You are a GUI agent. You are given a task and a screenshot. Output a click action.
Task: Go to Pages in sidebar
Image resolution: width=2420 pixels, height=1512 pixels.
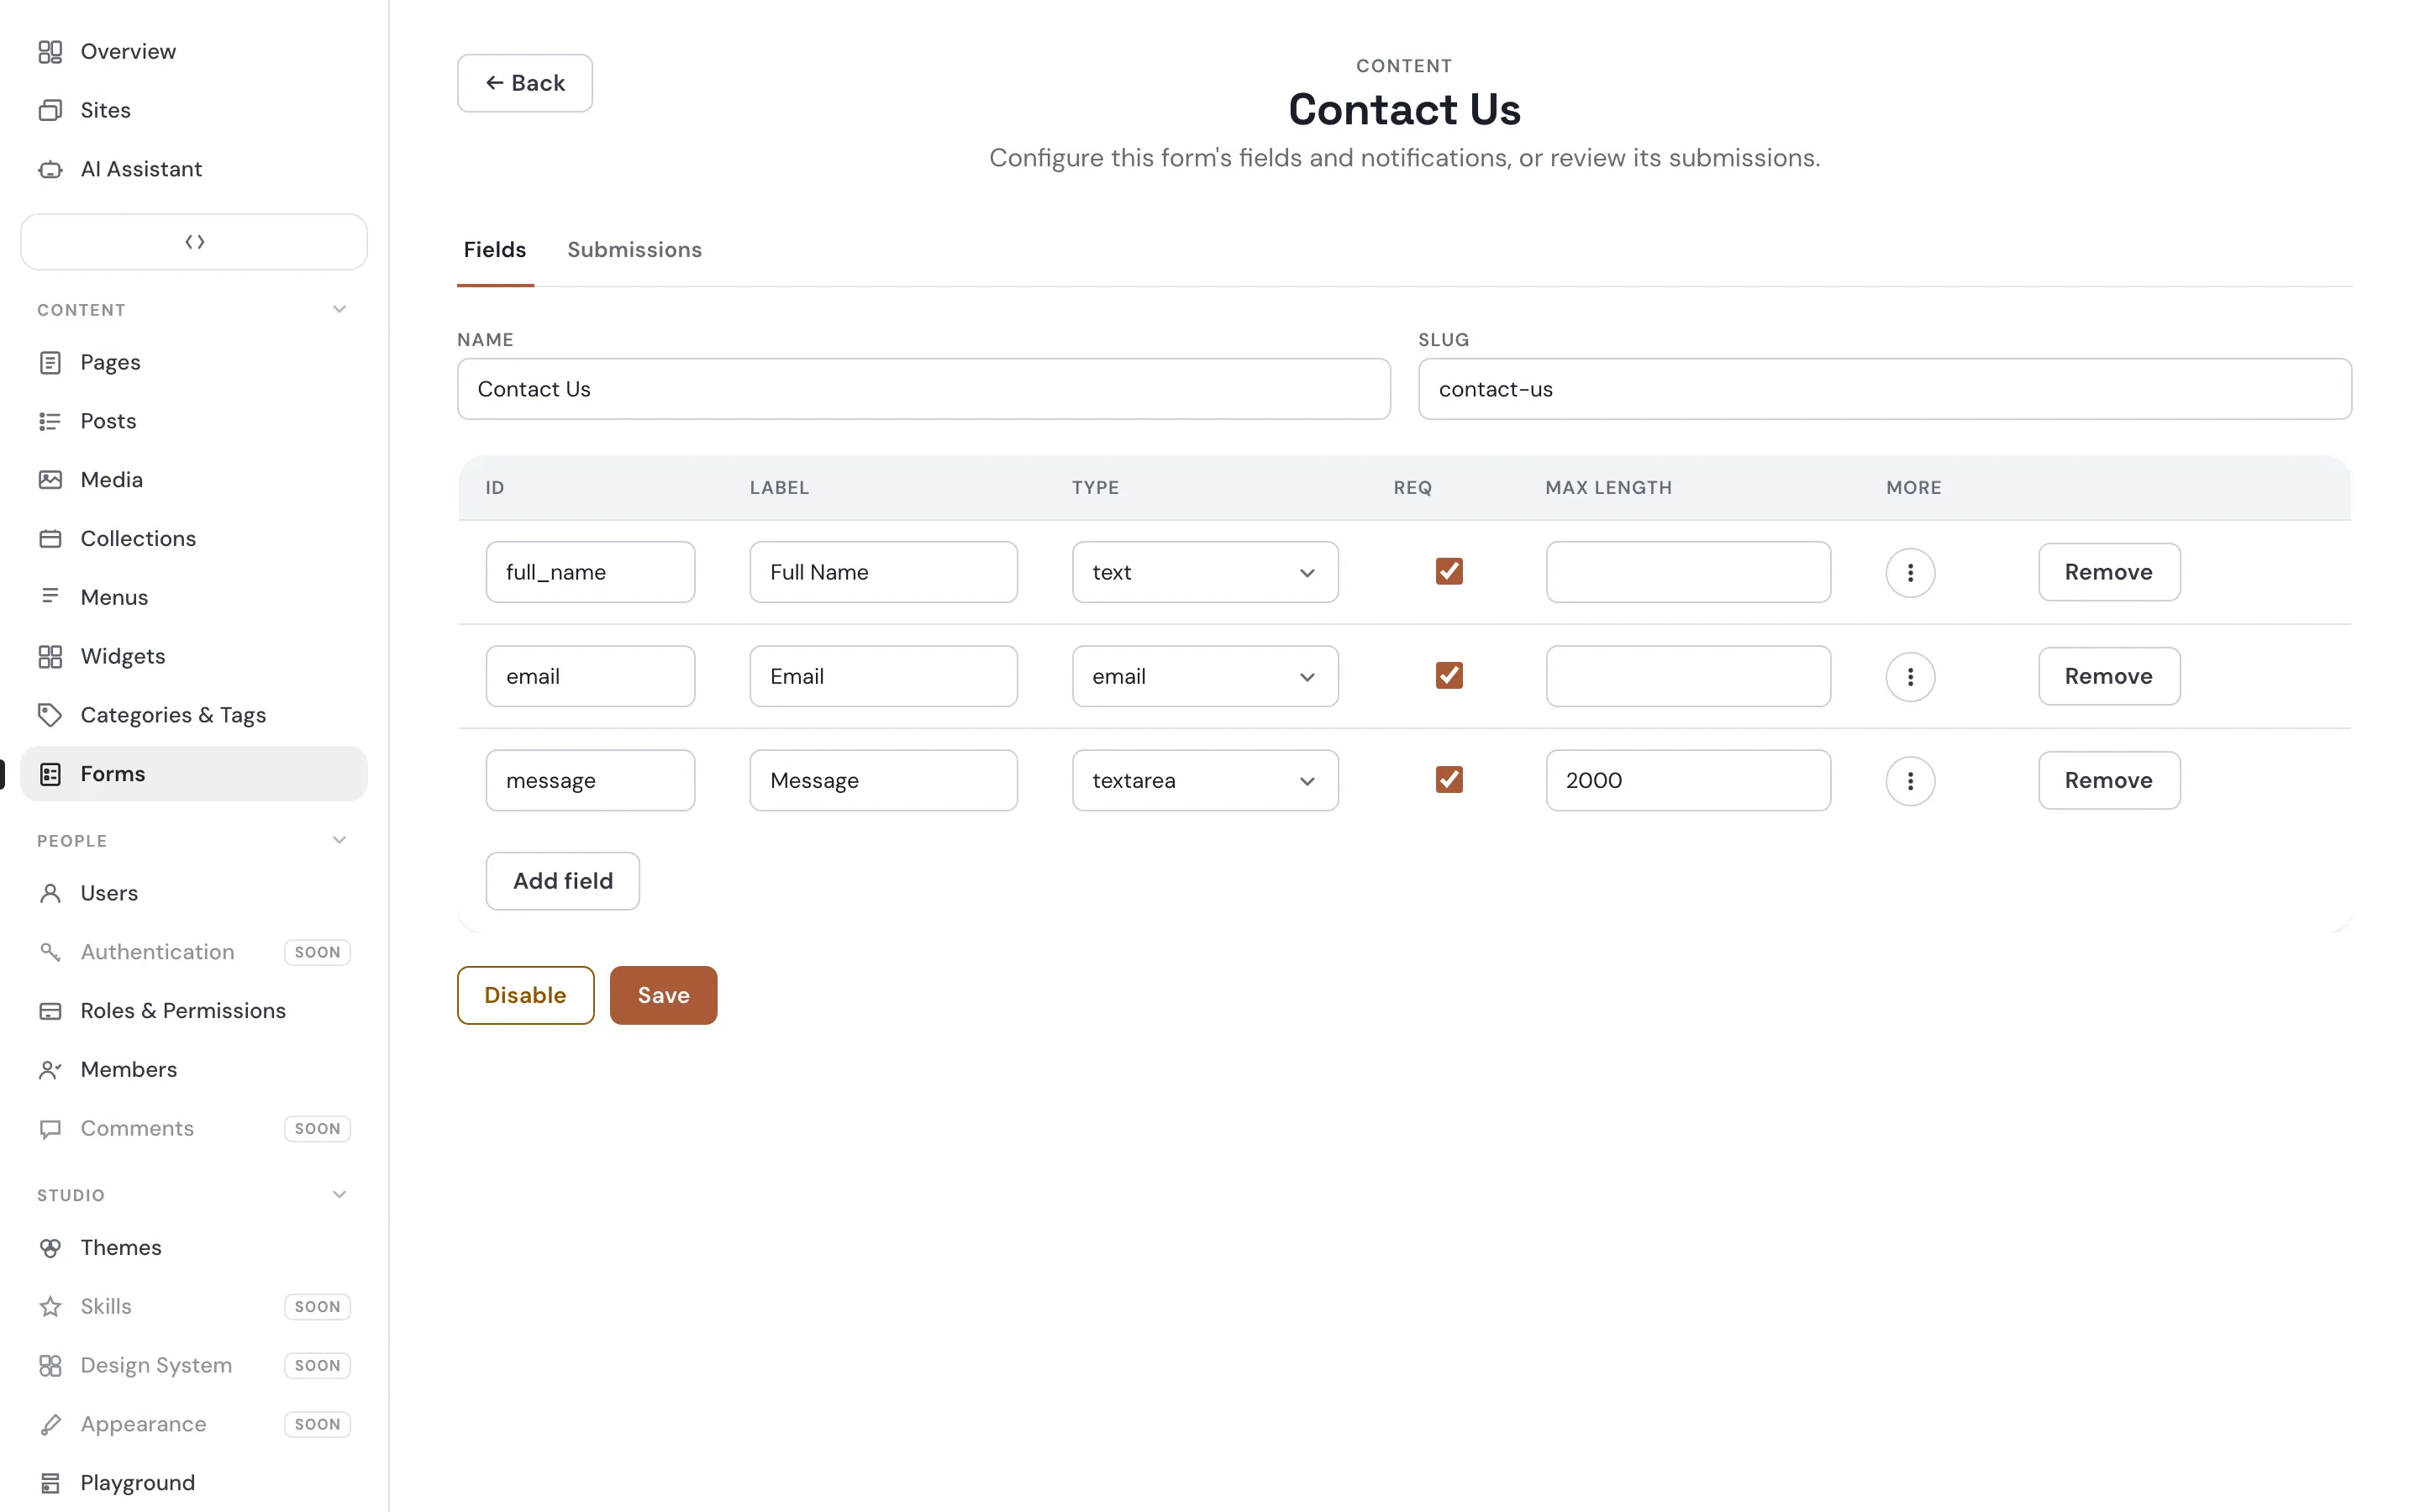tap(194, 362)
